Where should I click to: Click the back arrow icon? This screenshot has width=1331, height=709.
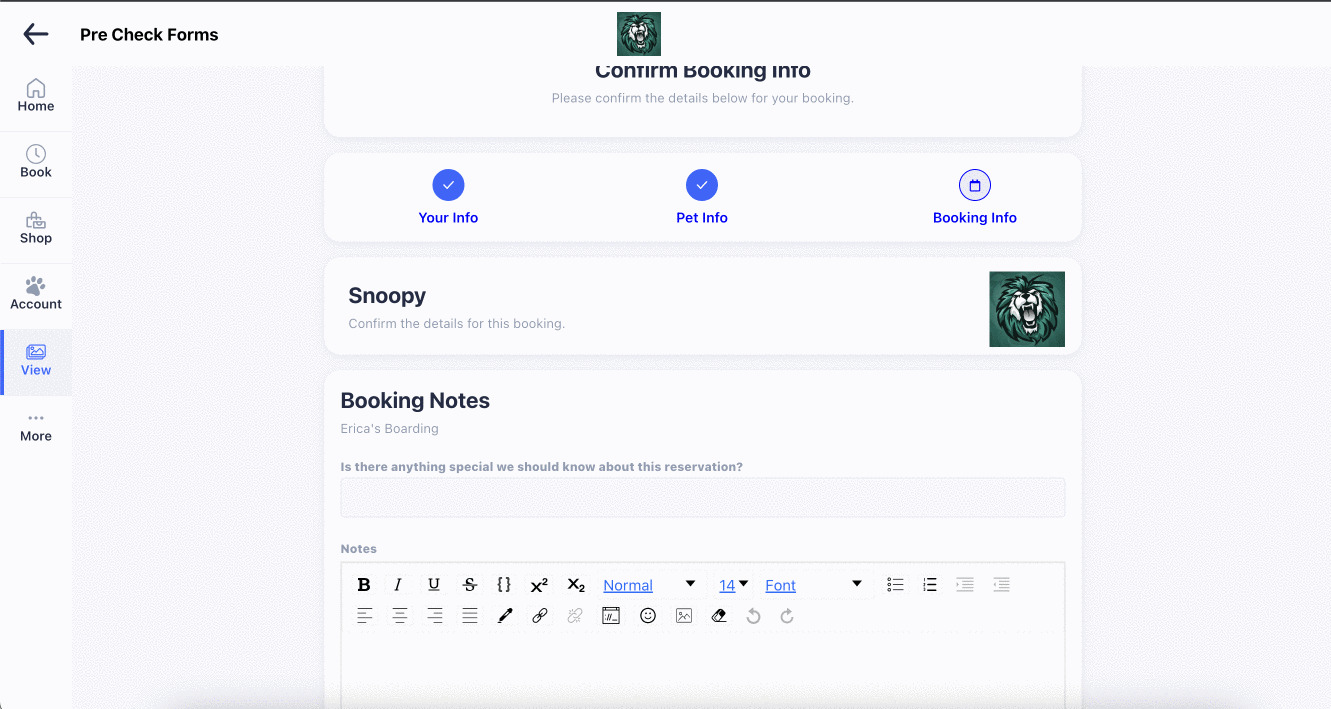(36, 34)
